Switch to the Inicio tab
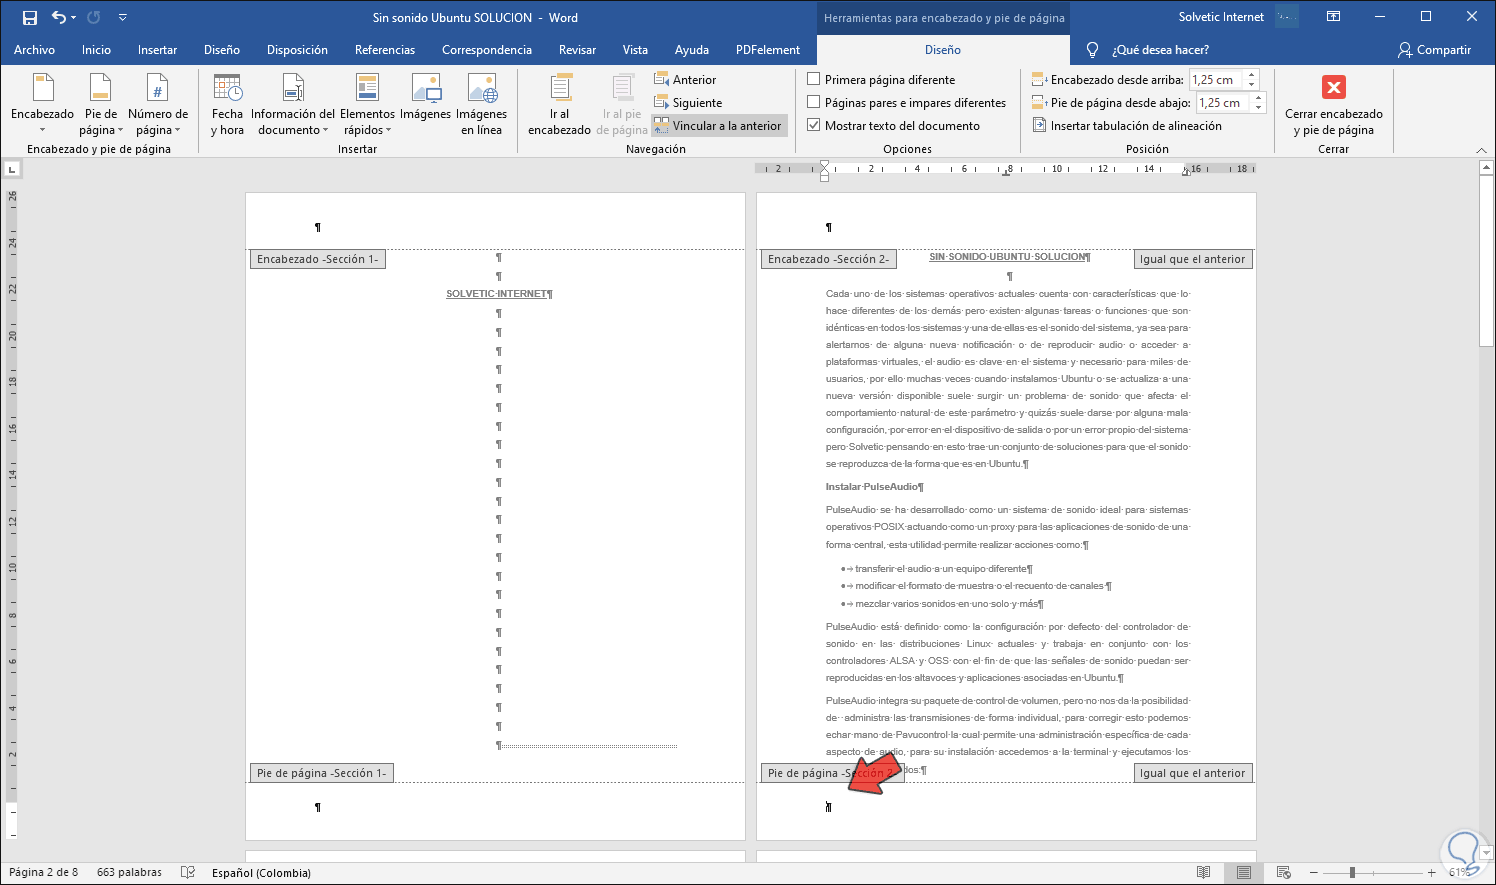Screen dimensions: 1496x885 [x=97, y=50]
